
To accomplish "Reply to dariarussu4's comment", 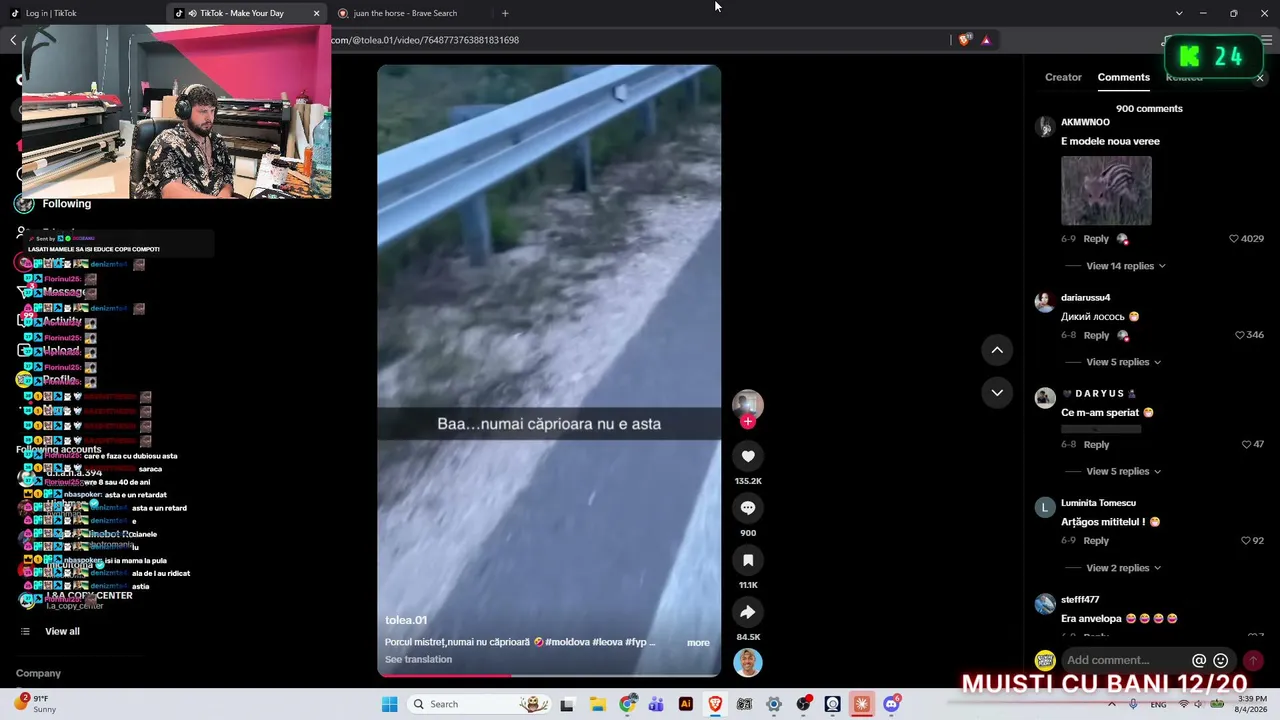I will [x=1096, y=335].
